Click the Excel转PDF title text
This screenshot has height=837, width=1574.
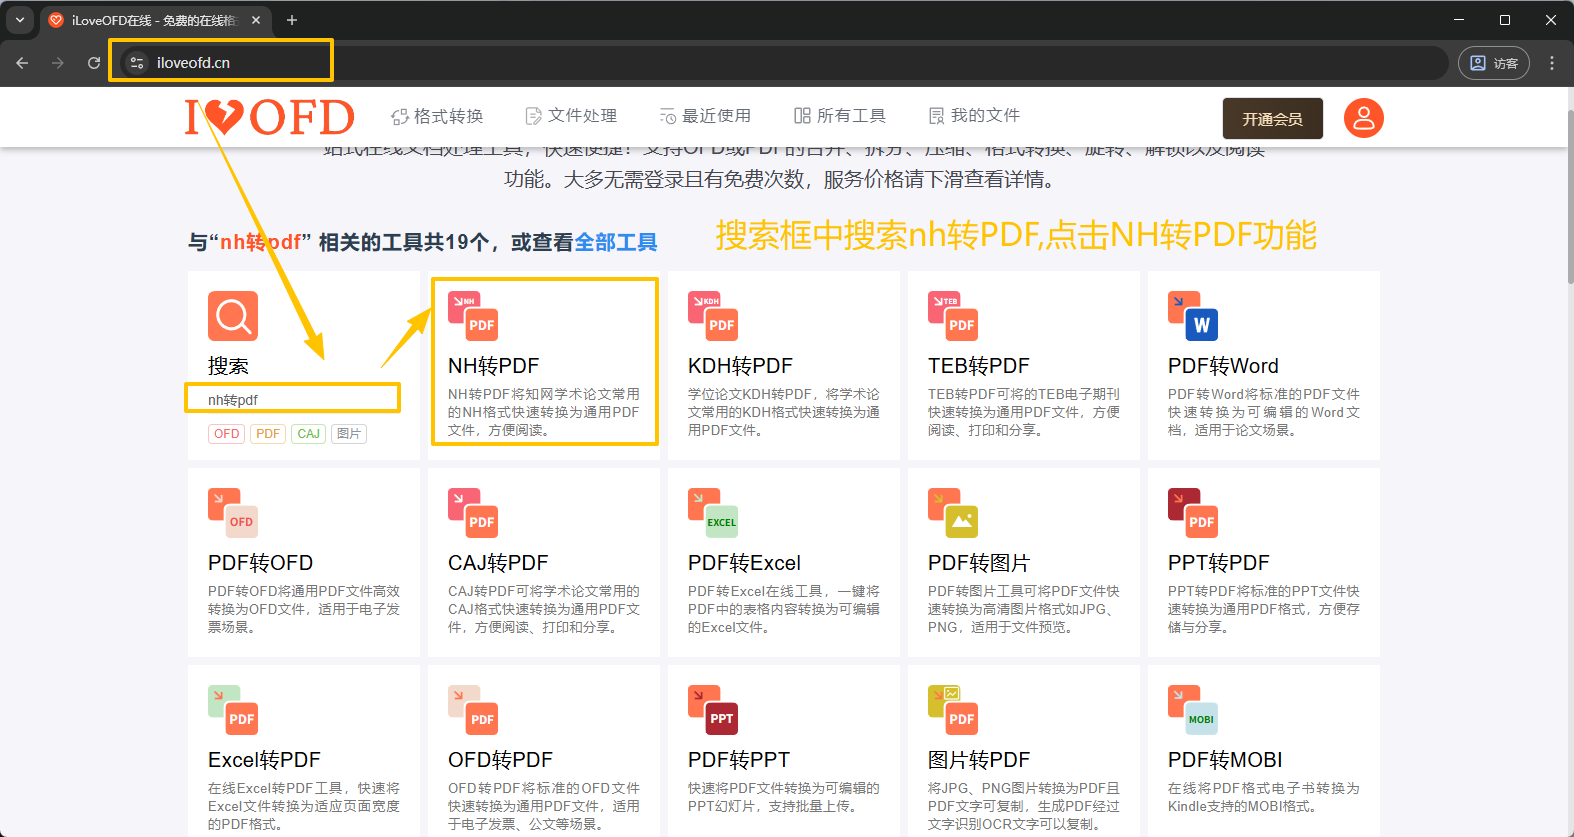(264, 760)
